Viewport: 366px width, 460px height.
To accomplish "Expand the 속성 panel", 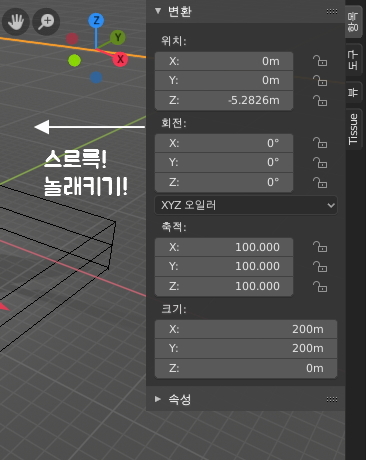I will click(158, 399).
